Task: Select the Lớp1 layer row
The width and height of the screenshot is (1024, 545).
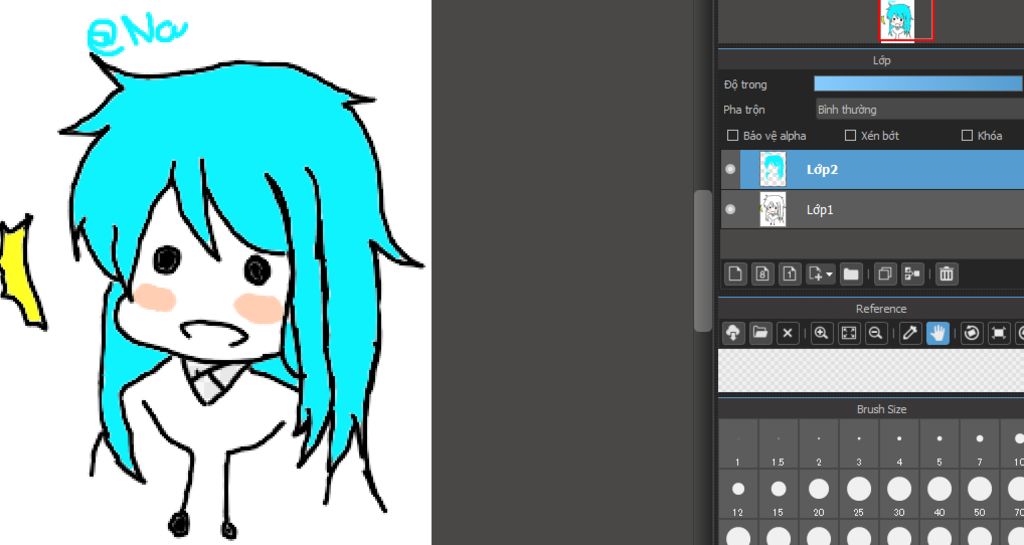Action: [872, 210]
